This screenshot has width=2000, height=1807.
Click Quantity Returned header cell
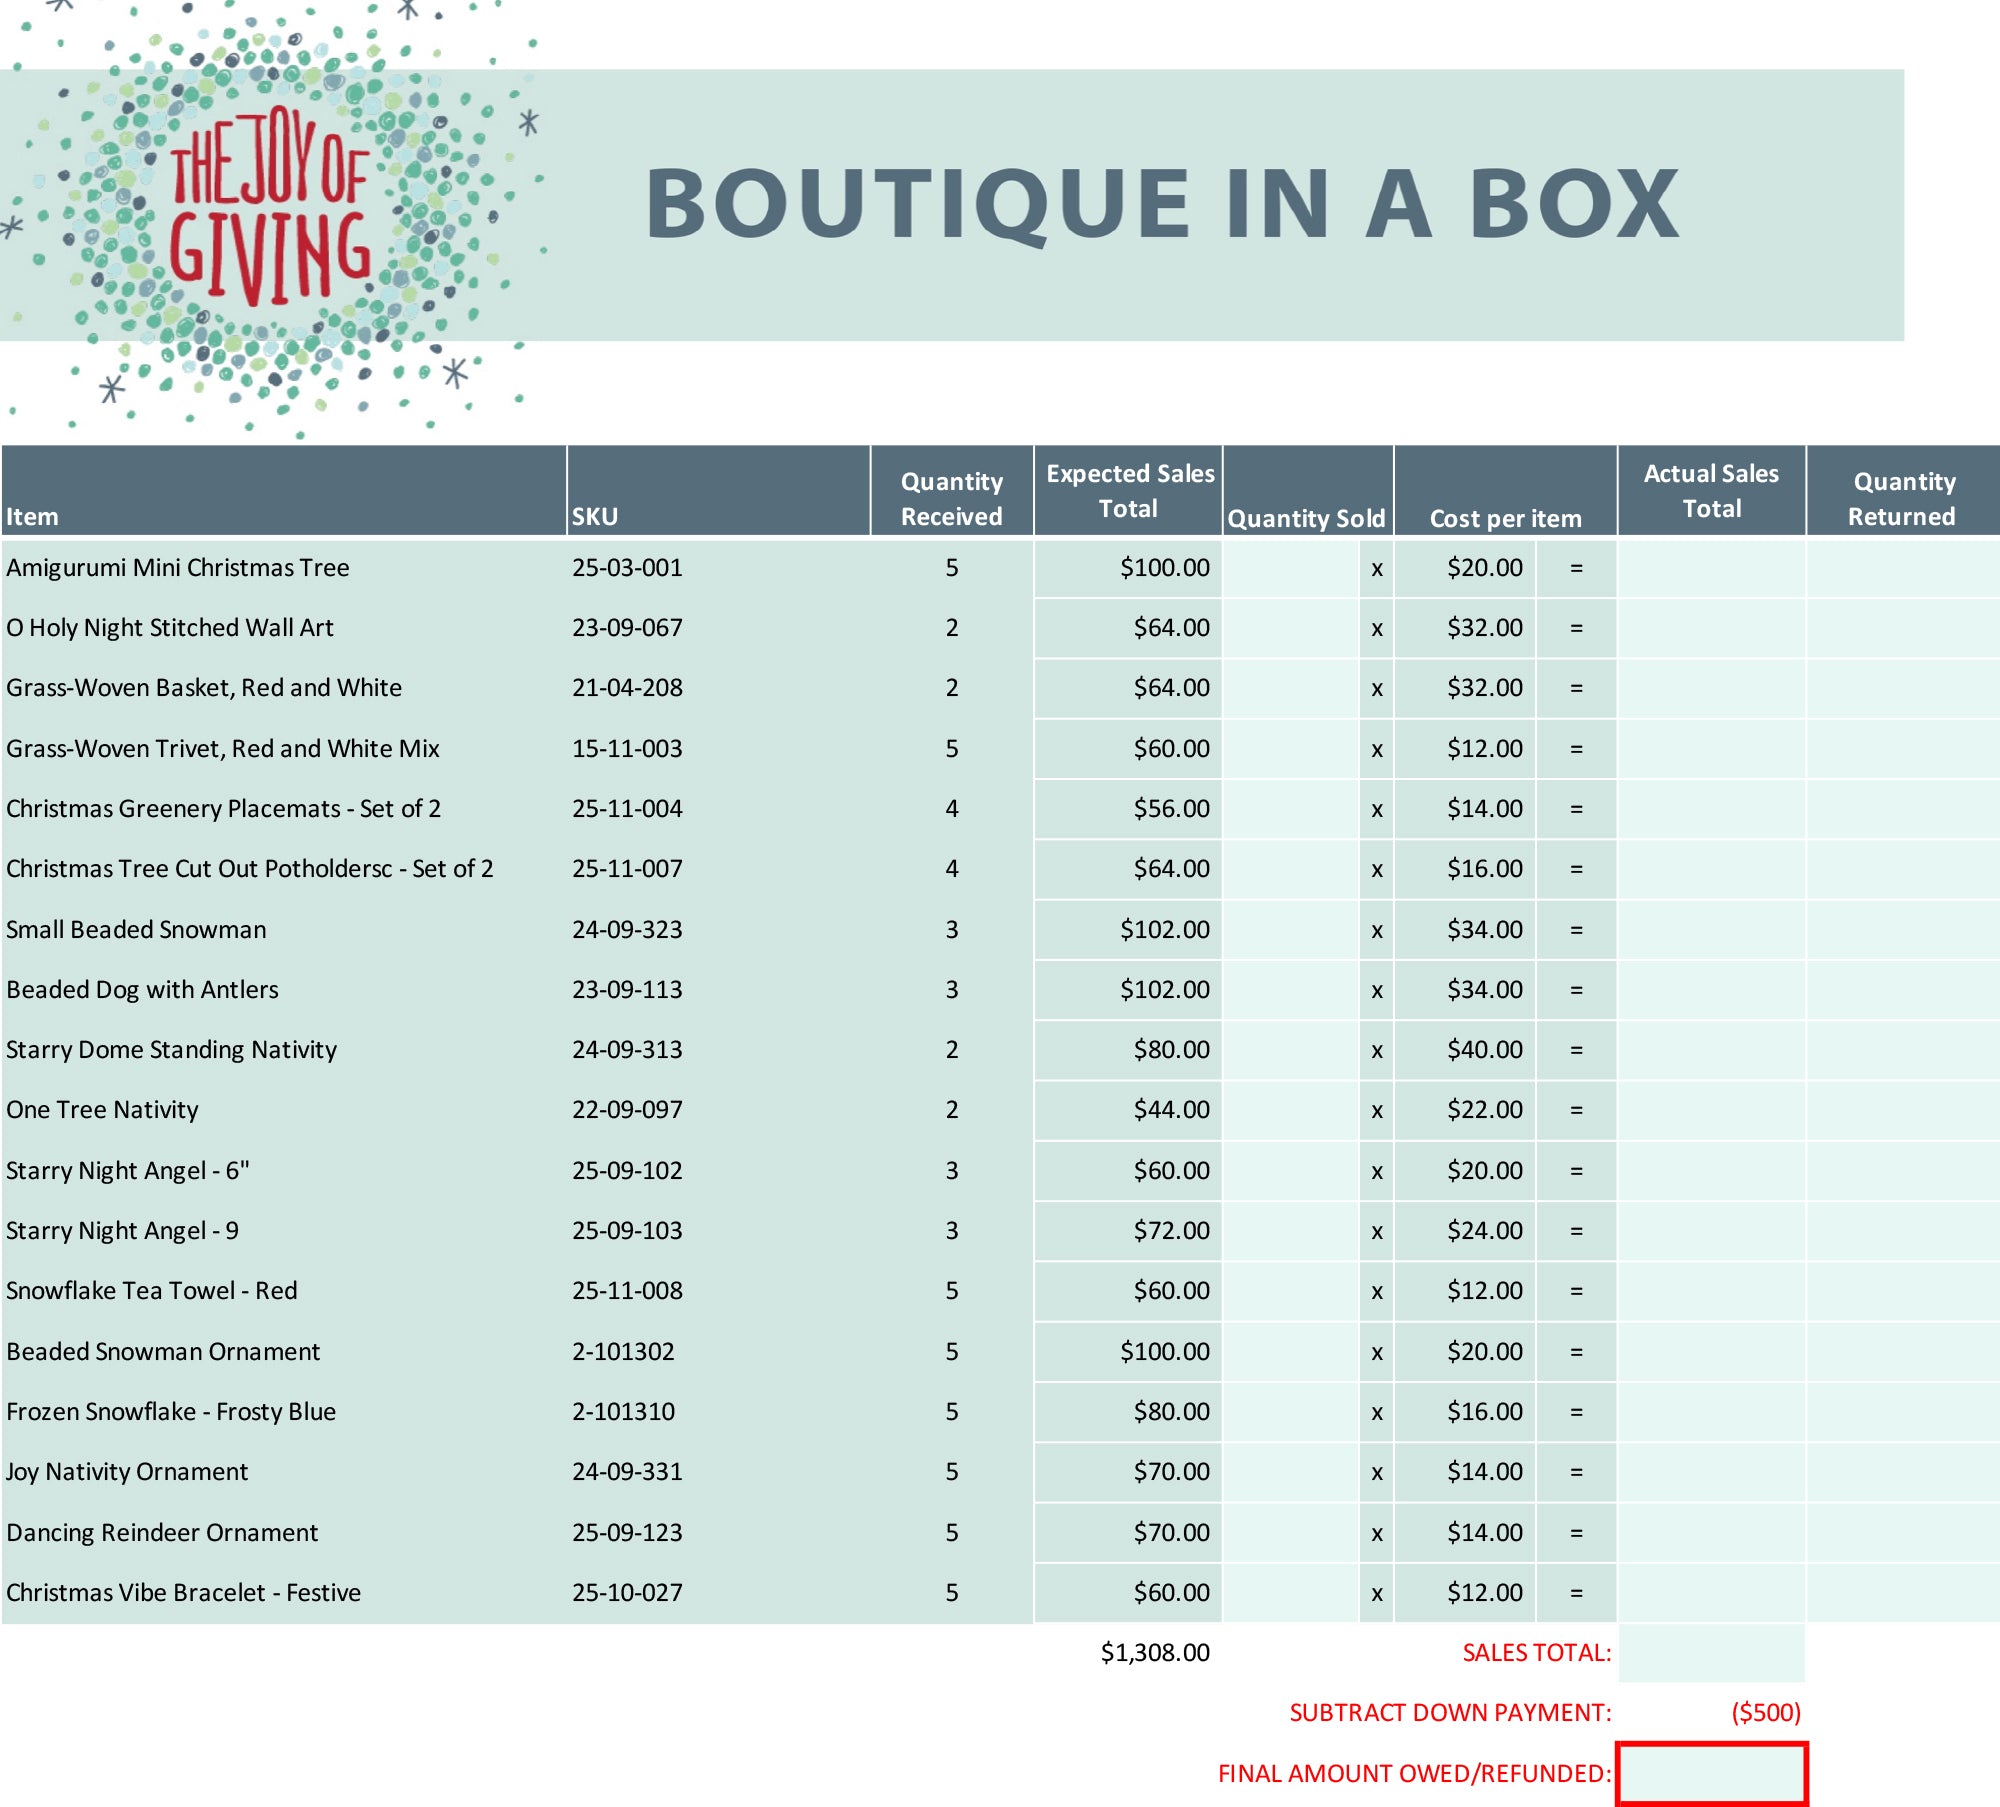[x=1902, y=498]
